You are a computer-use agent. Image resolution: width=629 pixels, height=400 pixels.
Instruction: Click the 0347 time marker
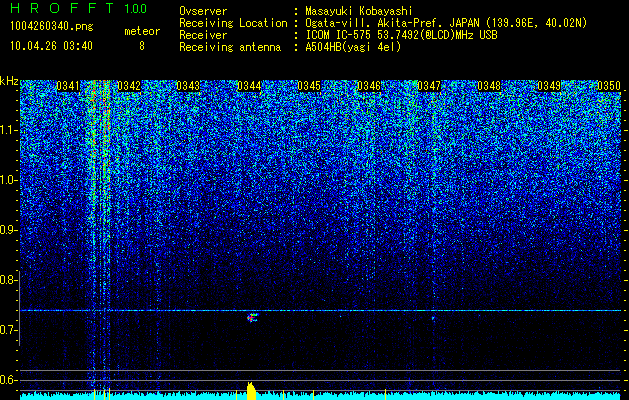click(x=429, y=86)
